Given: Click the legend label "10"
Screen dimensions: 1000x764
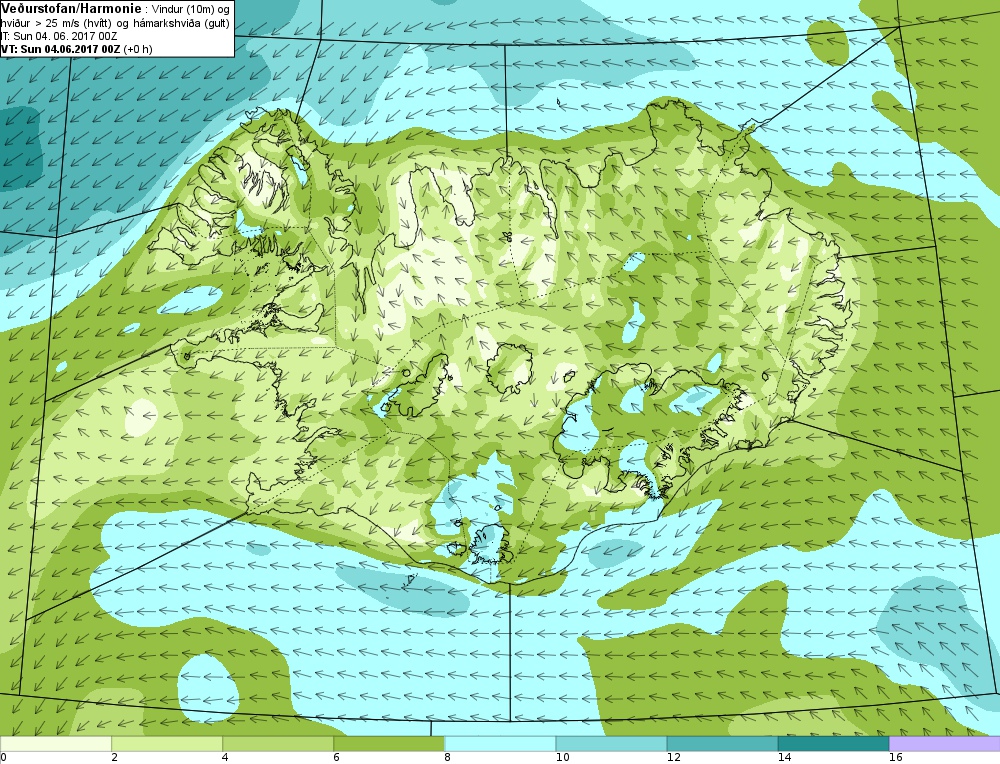Looking at the screenshot, I should pyautogui.click(x=562, y=758).
